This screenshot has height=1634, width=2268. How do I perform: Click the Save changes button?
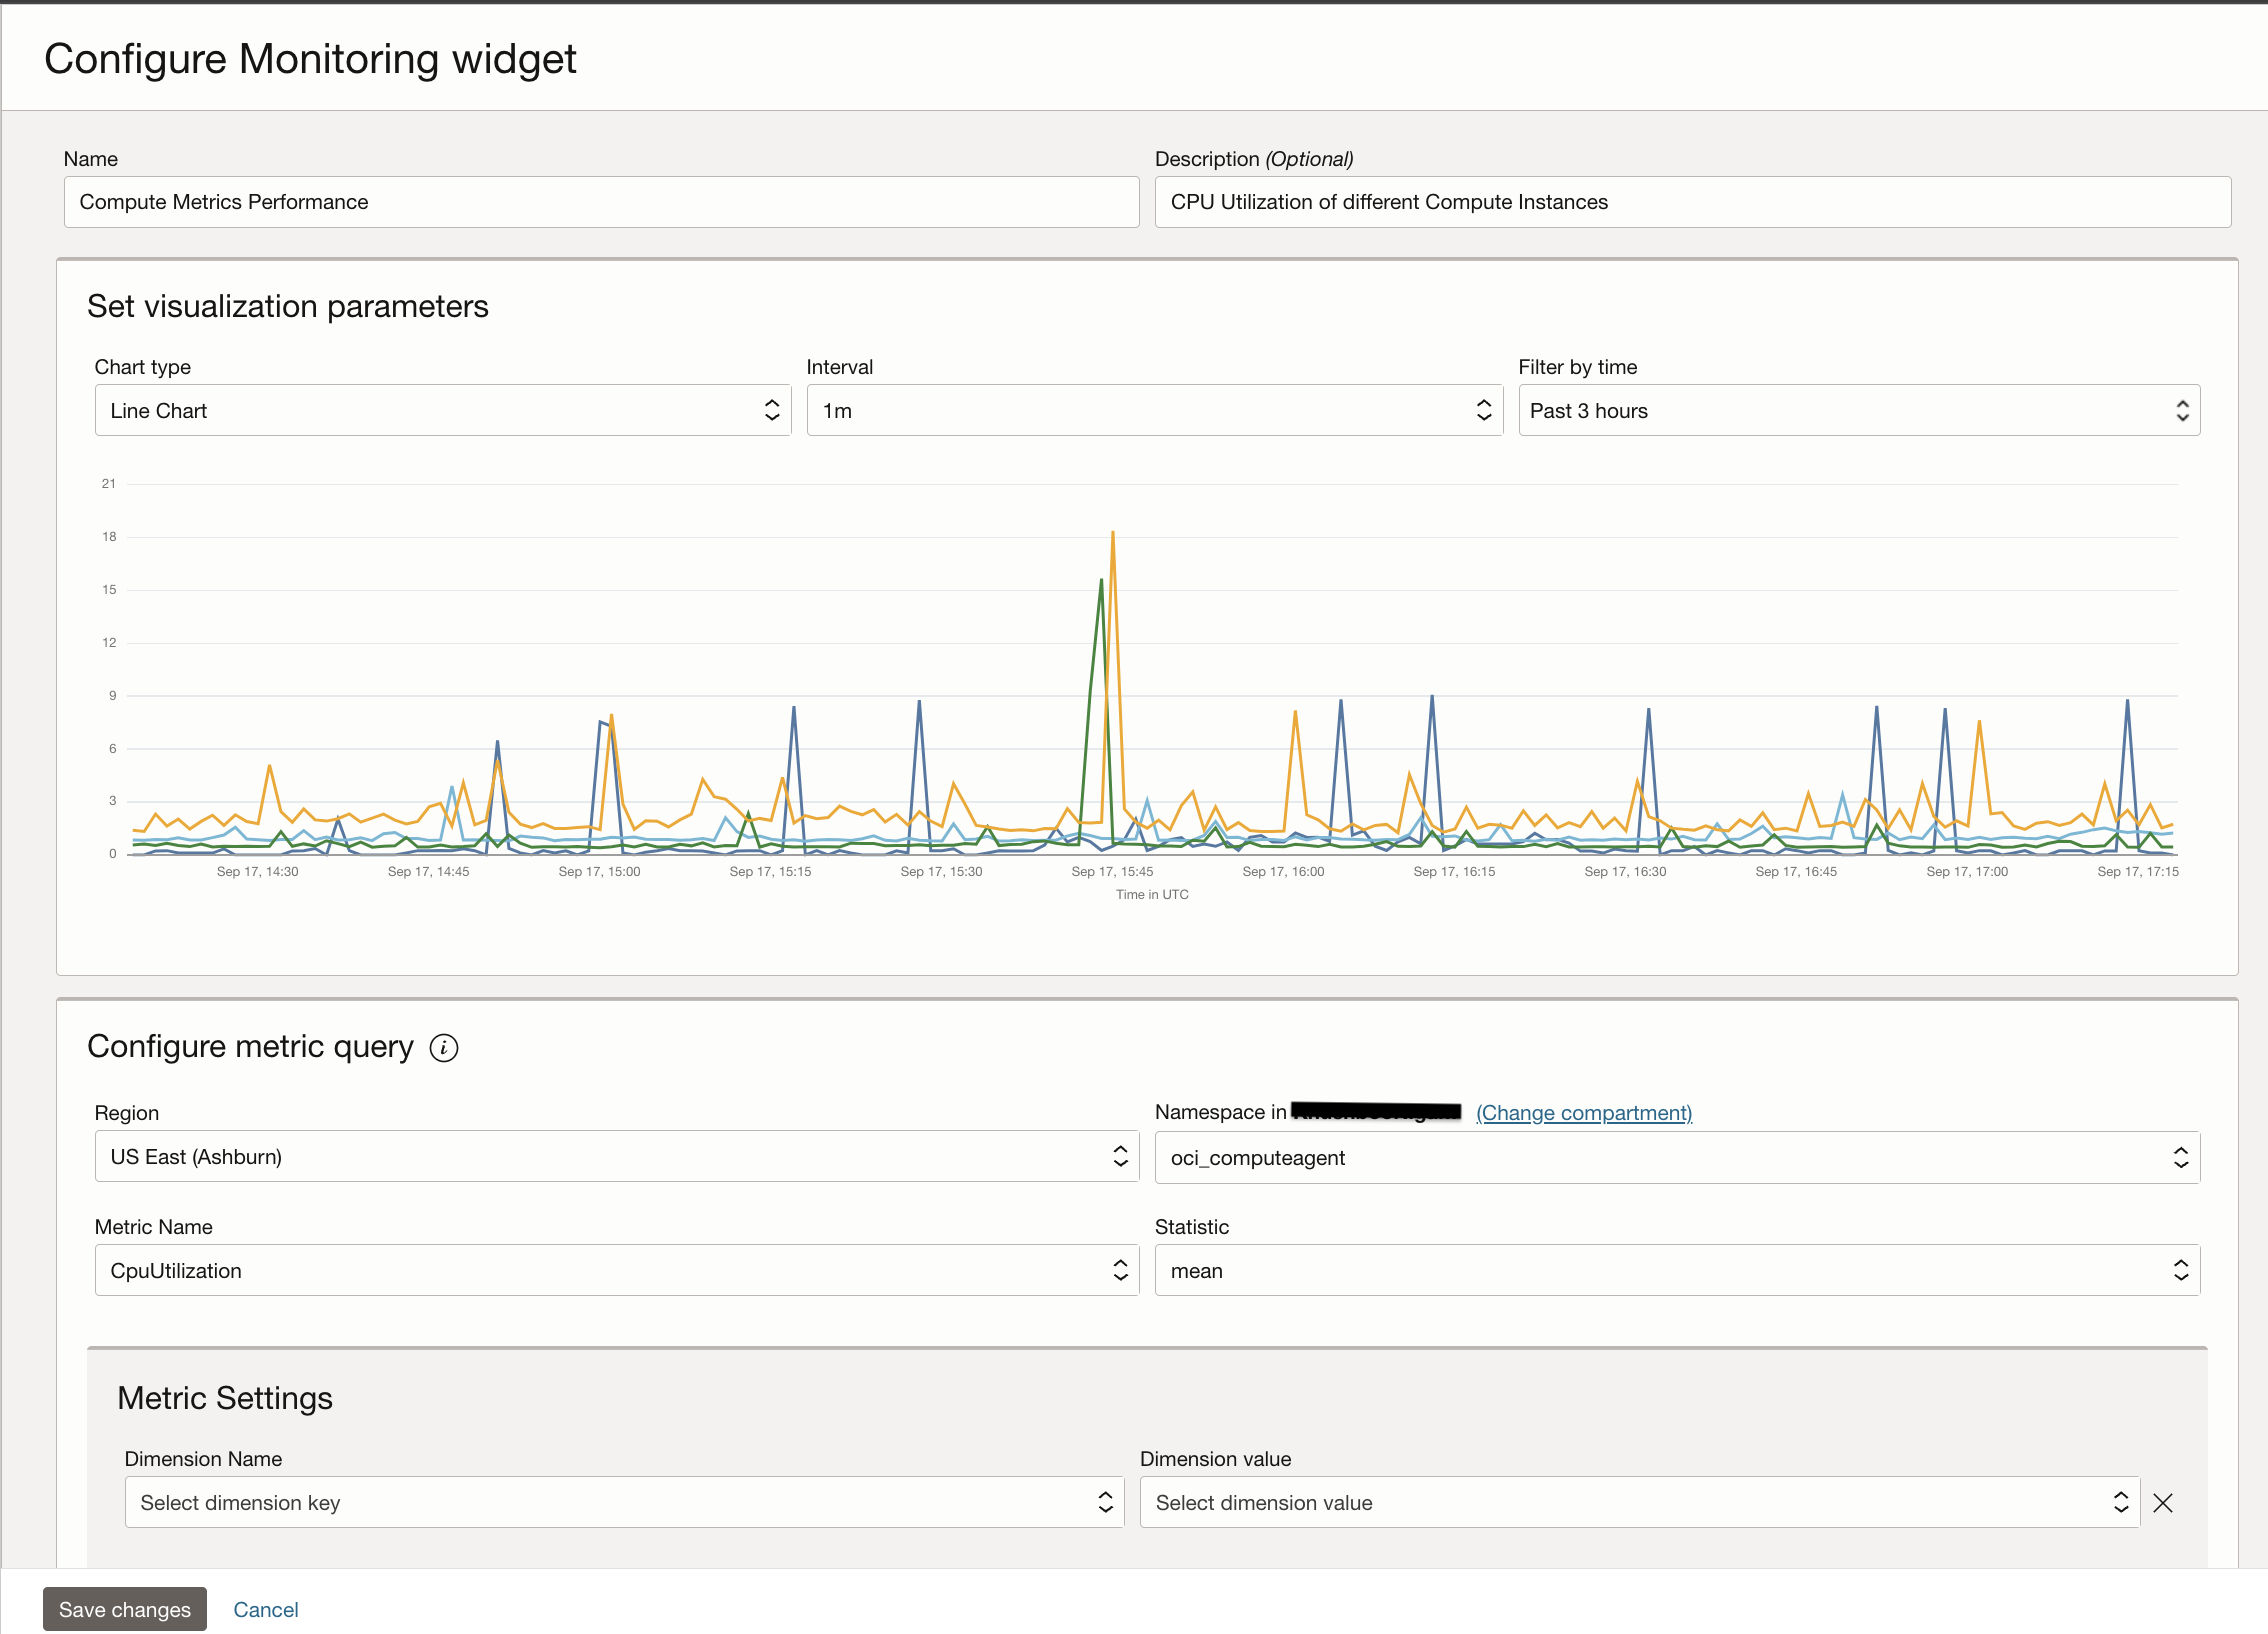[124, 1609]
